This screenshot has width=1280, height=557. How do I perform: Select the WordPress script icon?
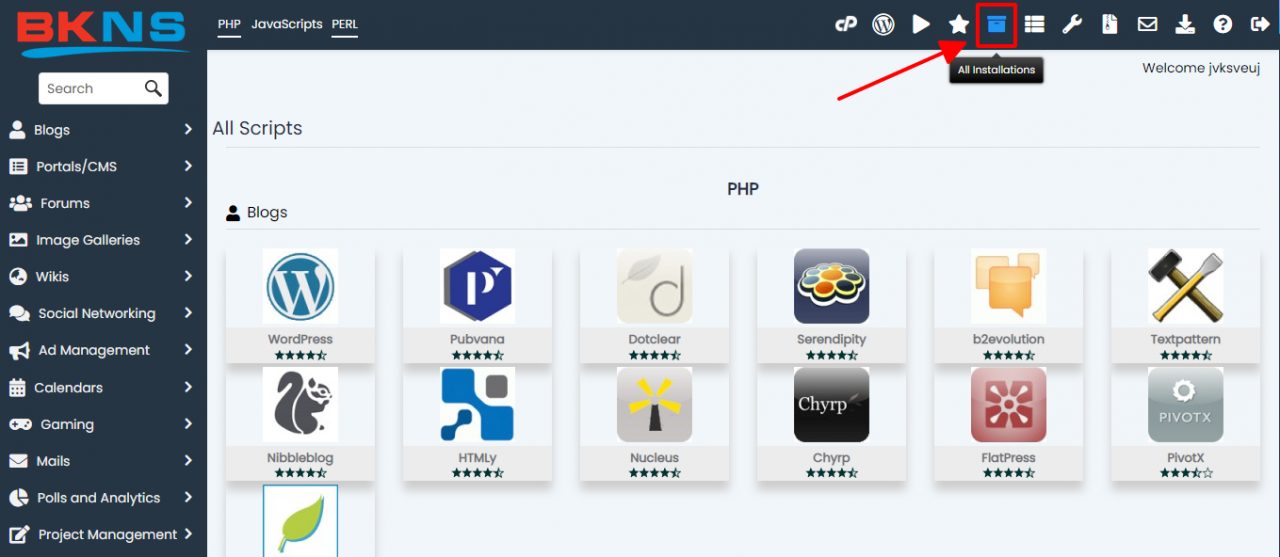[300, 286]
